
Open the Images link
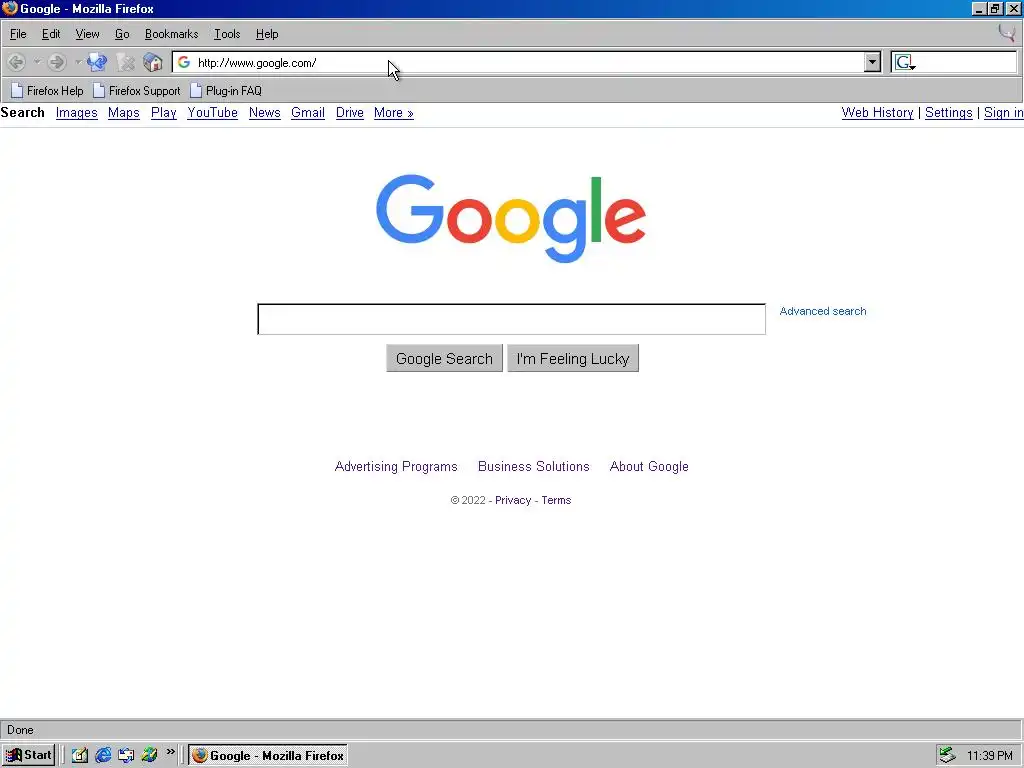(x=76, y=113)
